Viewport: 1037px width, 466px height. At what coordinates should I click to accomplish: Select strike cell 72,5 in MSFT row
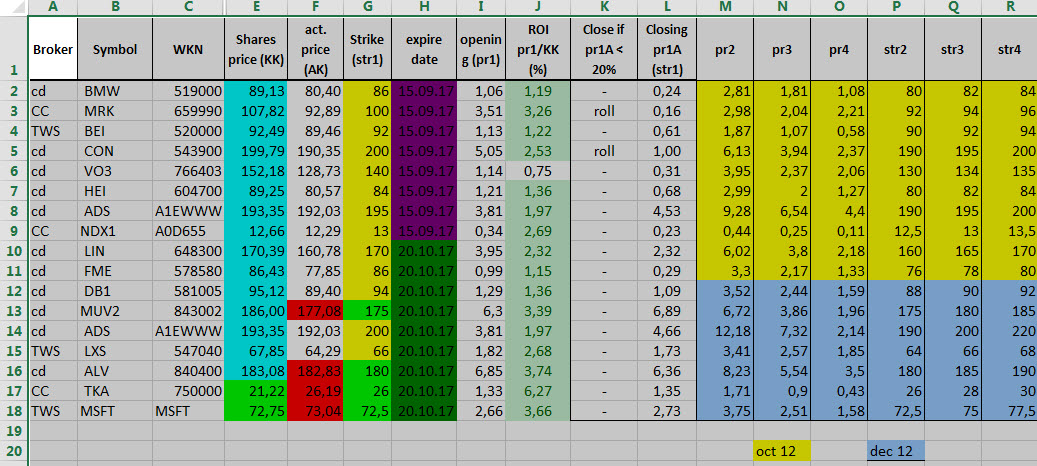367,410
